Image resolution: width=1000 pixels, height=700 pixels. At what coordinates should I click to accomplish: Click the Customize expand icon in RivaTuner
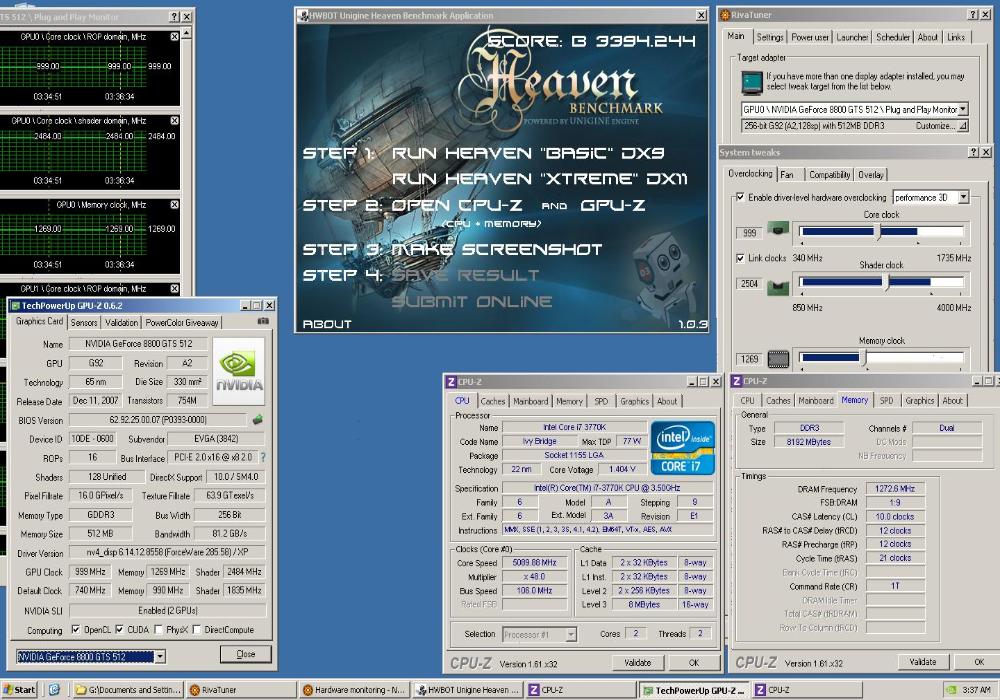pyautogui.click(x=962, y=126)
